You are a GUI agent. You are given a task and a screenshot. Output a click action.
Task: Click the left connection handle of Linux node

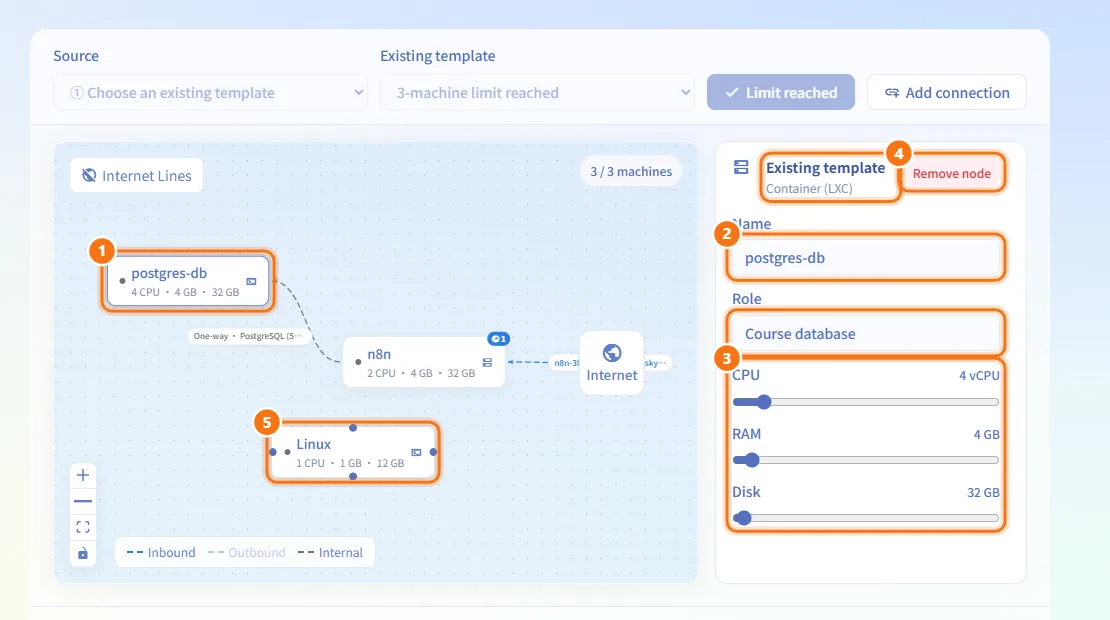pyautogui.click(x=273, y=452)
